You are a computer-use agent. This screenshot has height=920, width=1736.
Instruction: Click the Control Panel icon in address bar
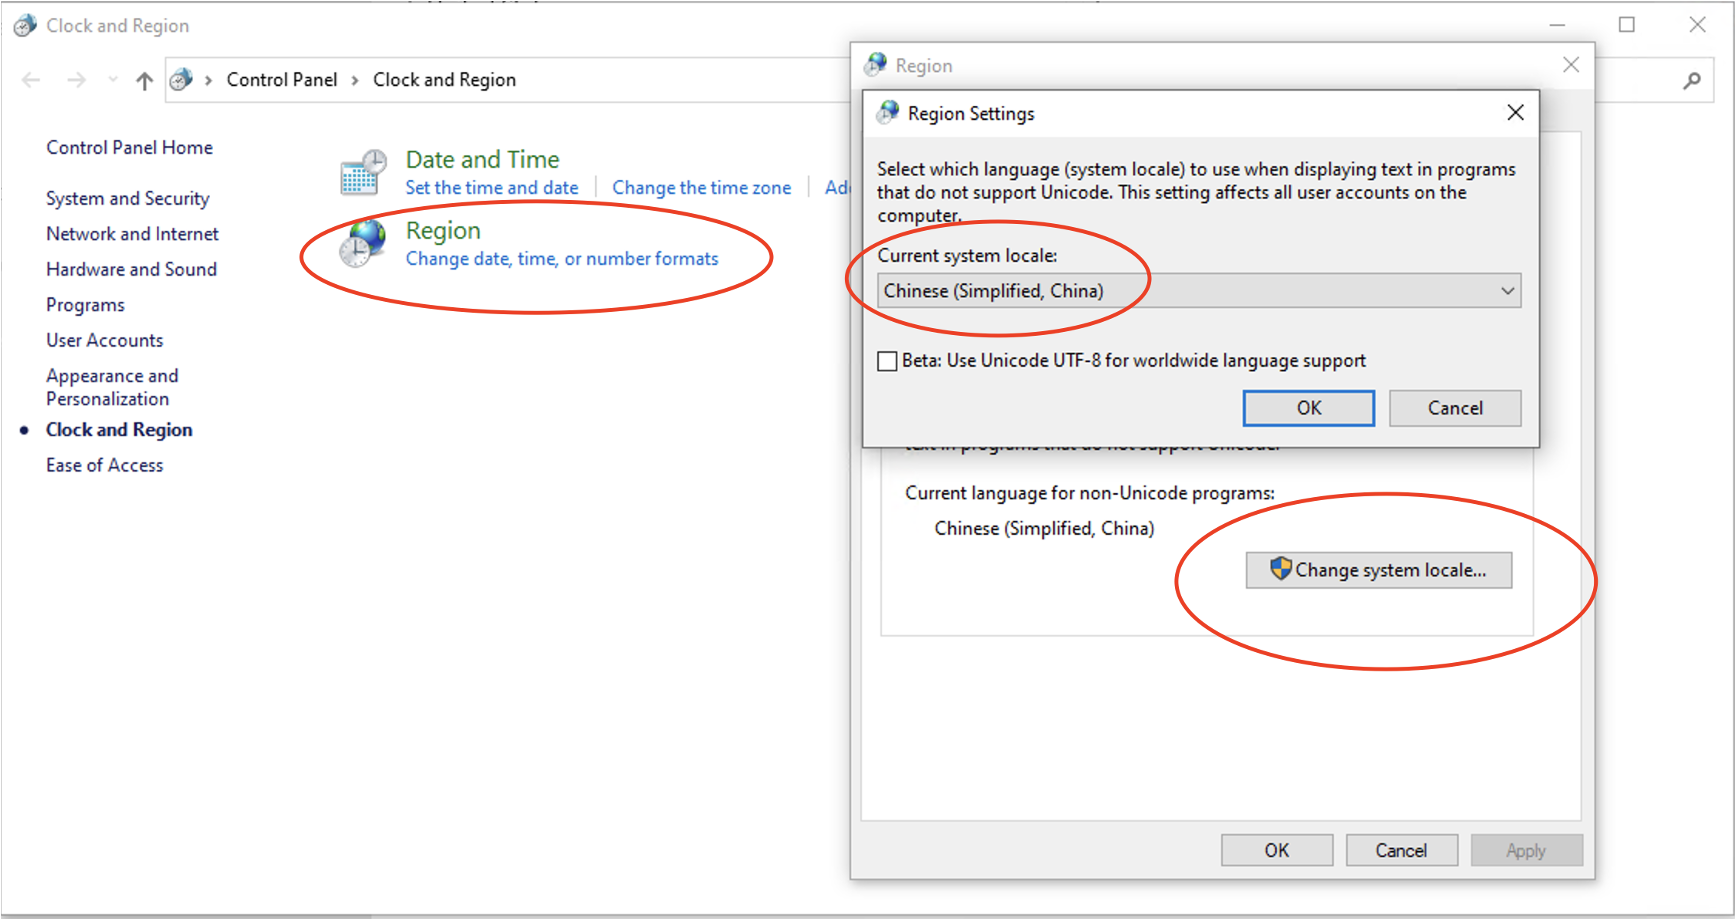point(181,80)
